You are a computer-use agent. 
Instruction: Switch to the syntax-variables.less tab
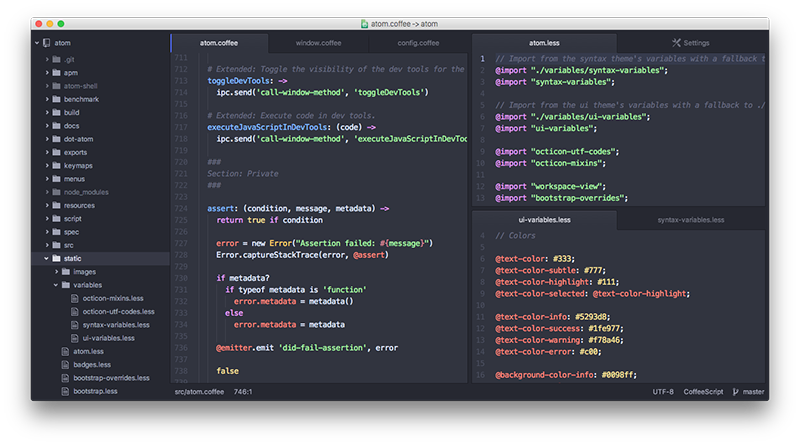690,220
